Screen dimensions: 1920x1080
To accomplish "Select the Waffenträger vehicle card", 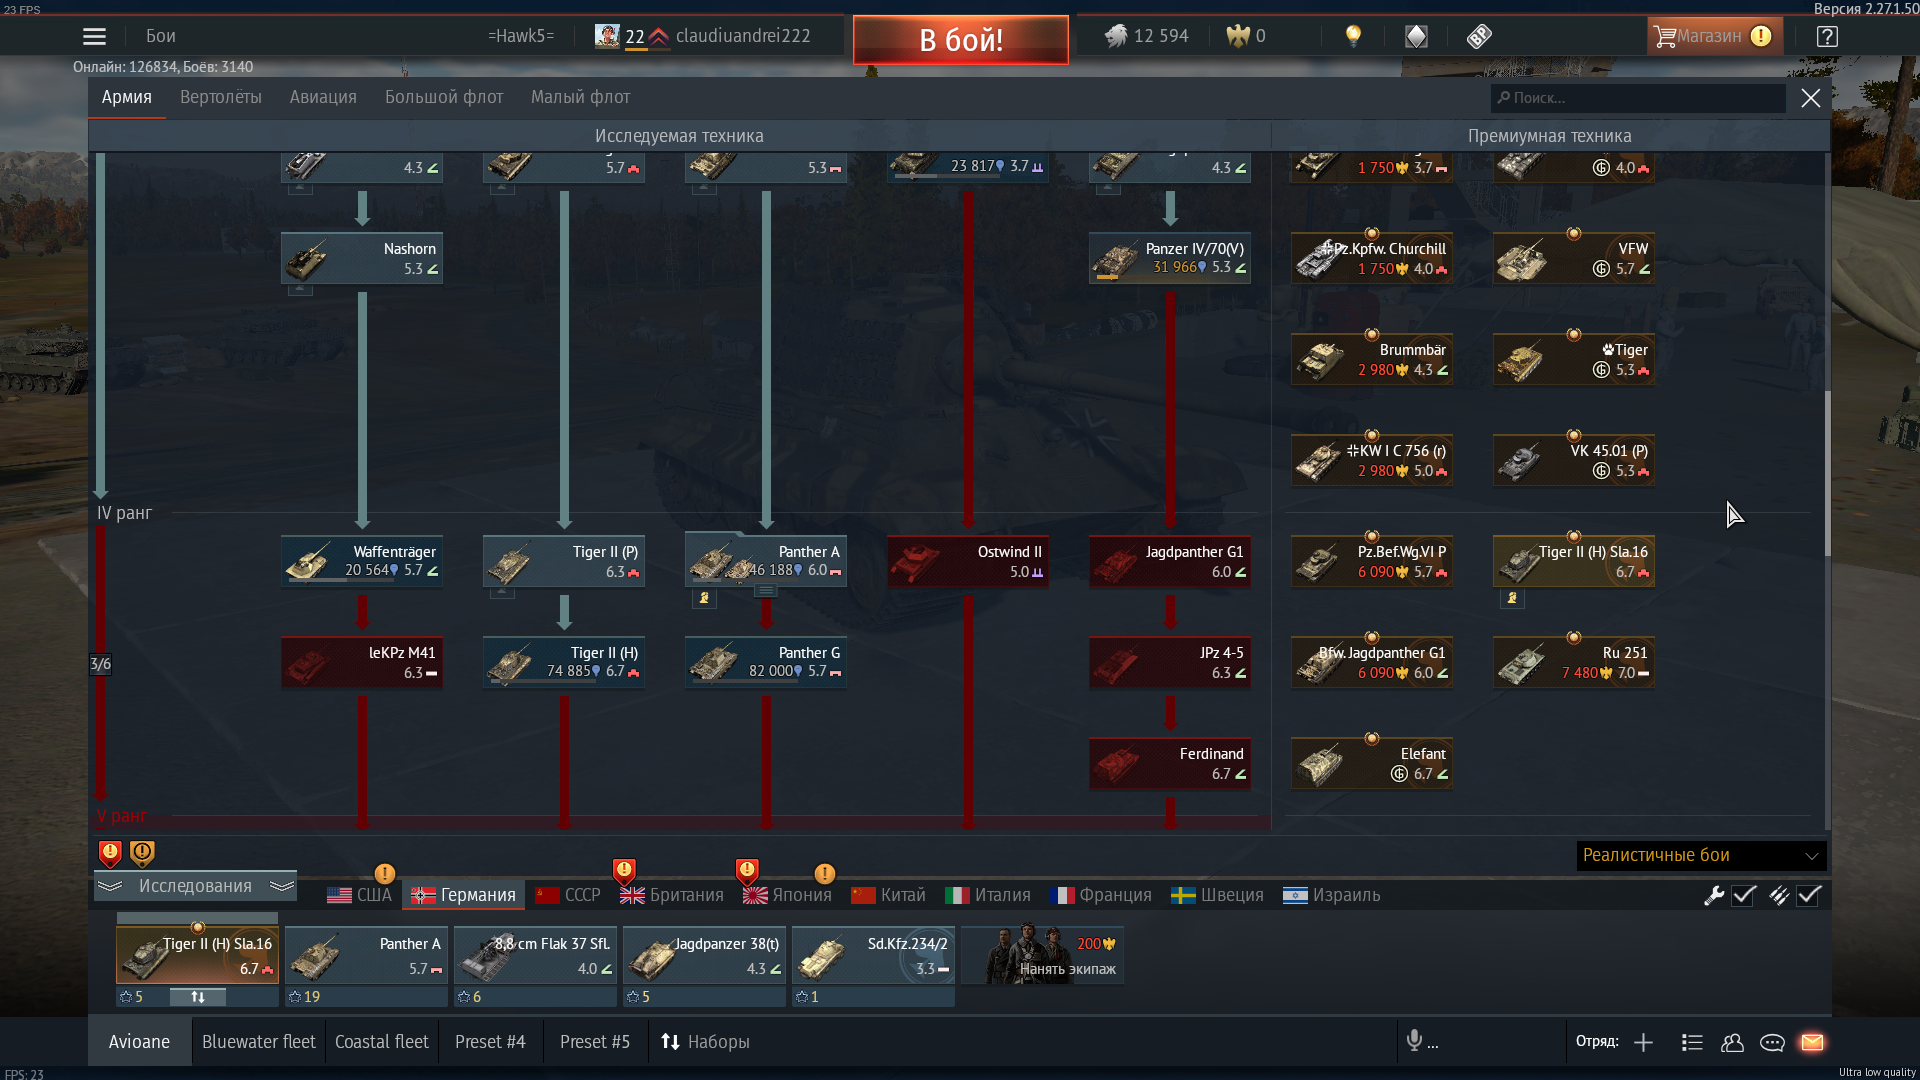I will click(362, 562).
